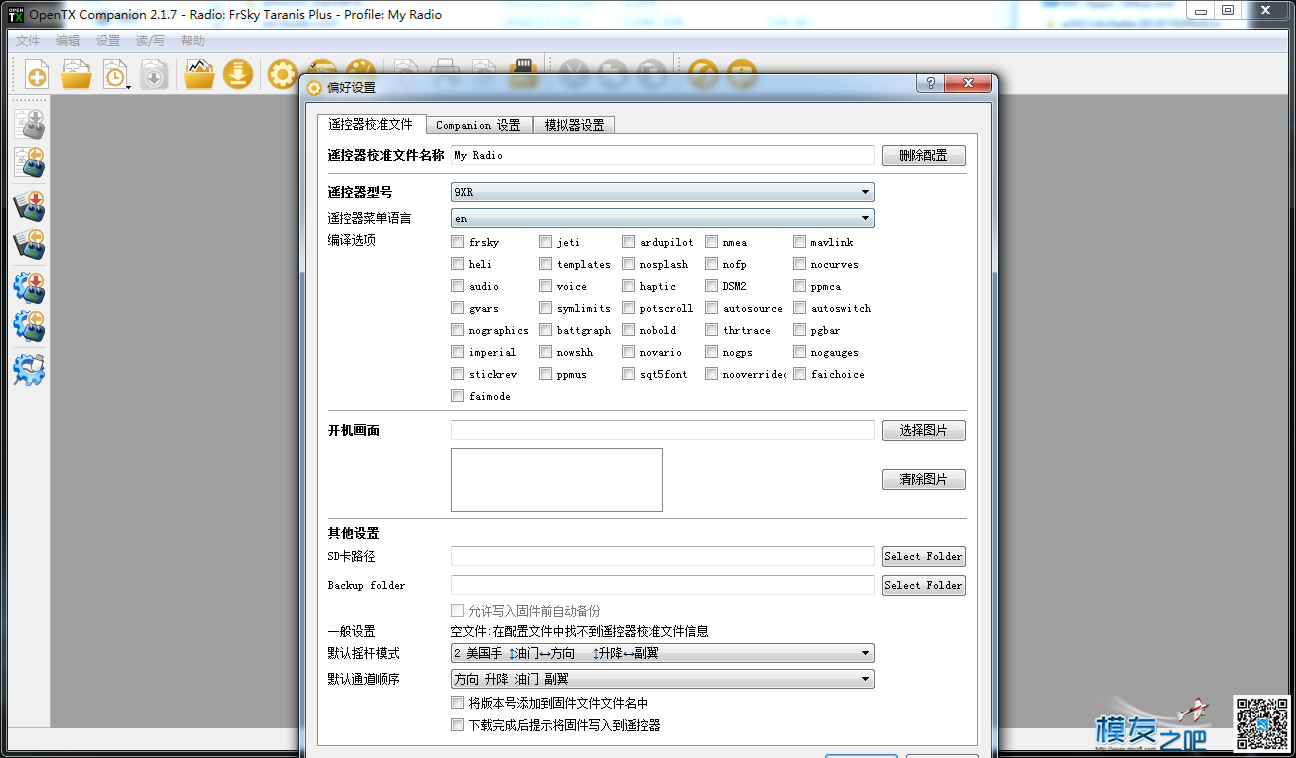Check the templates option
Image resolution: width=1296 pixels, height=758 pixels.
point(545,264)
